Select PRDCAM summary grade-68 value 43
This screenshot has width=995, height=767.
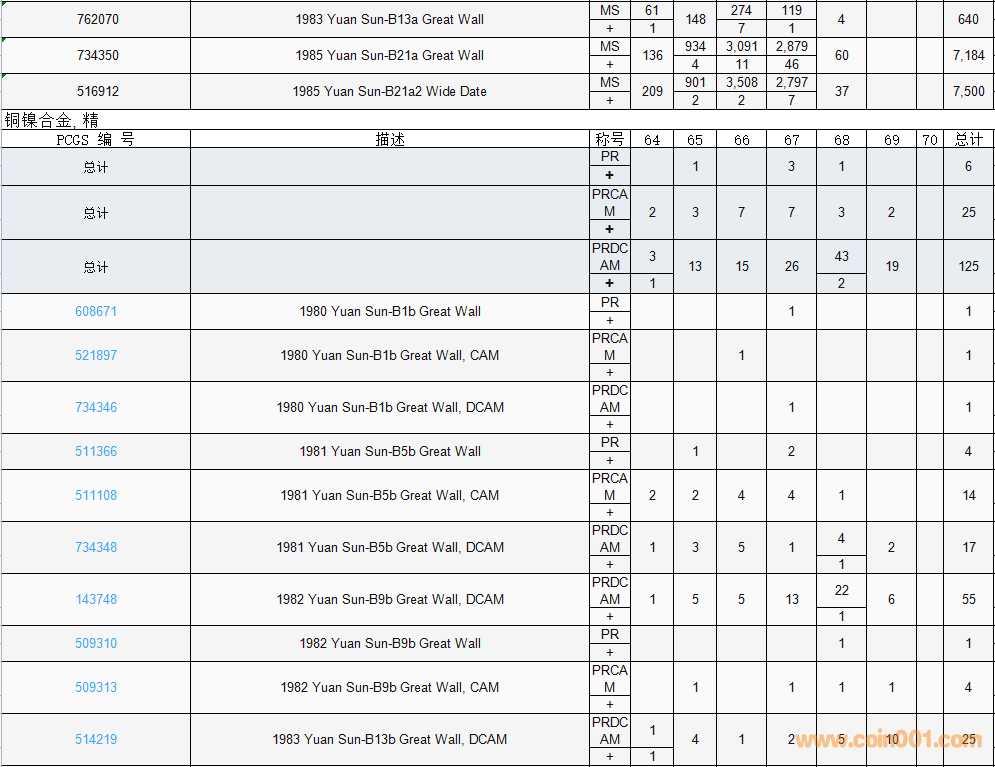(841, 256)
